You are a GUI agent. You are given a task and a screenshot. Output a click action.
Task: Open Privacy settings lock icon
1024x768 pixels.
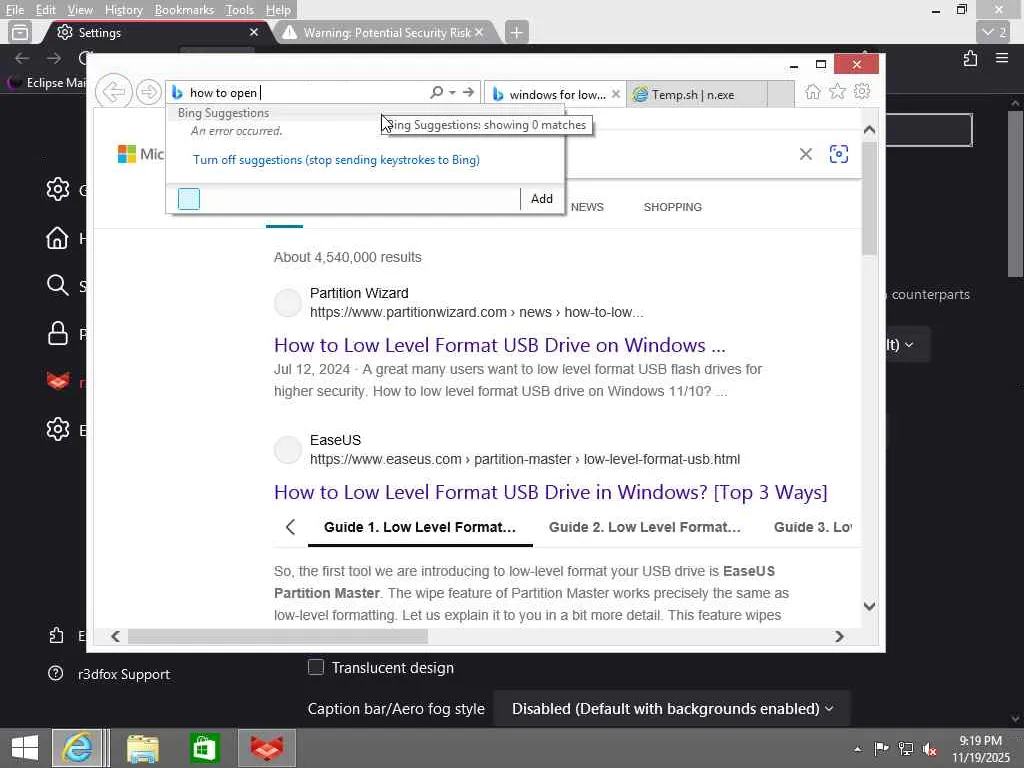tap(57, 334)
